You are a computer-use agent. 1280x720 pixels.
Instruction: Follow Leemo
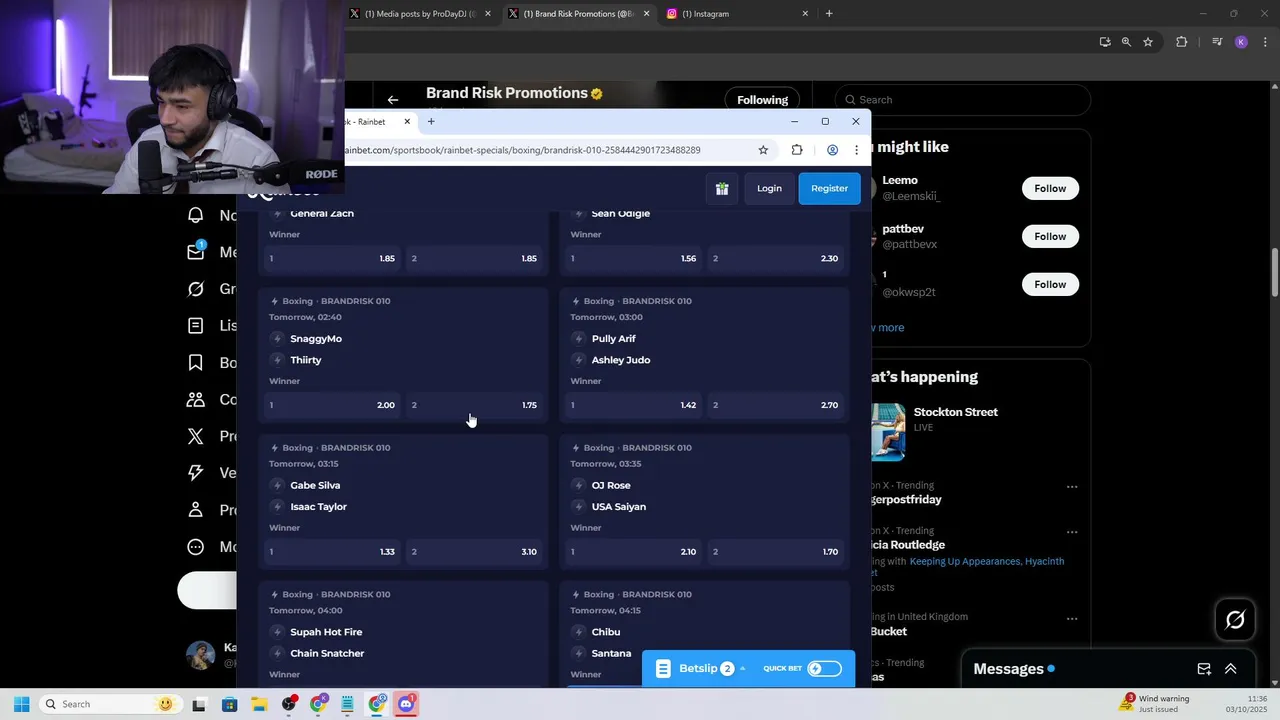(1050, 188)
